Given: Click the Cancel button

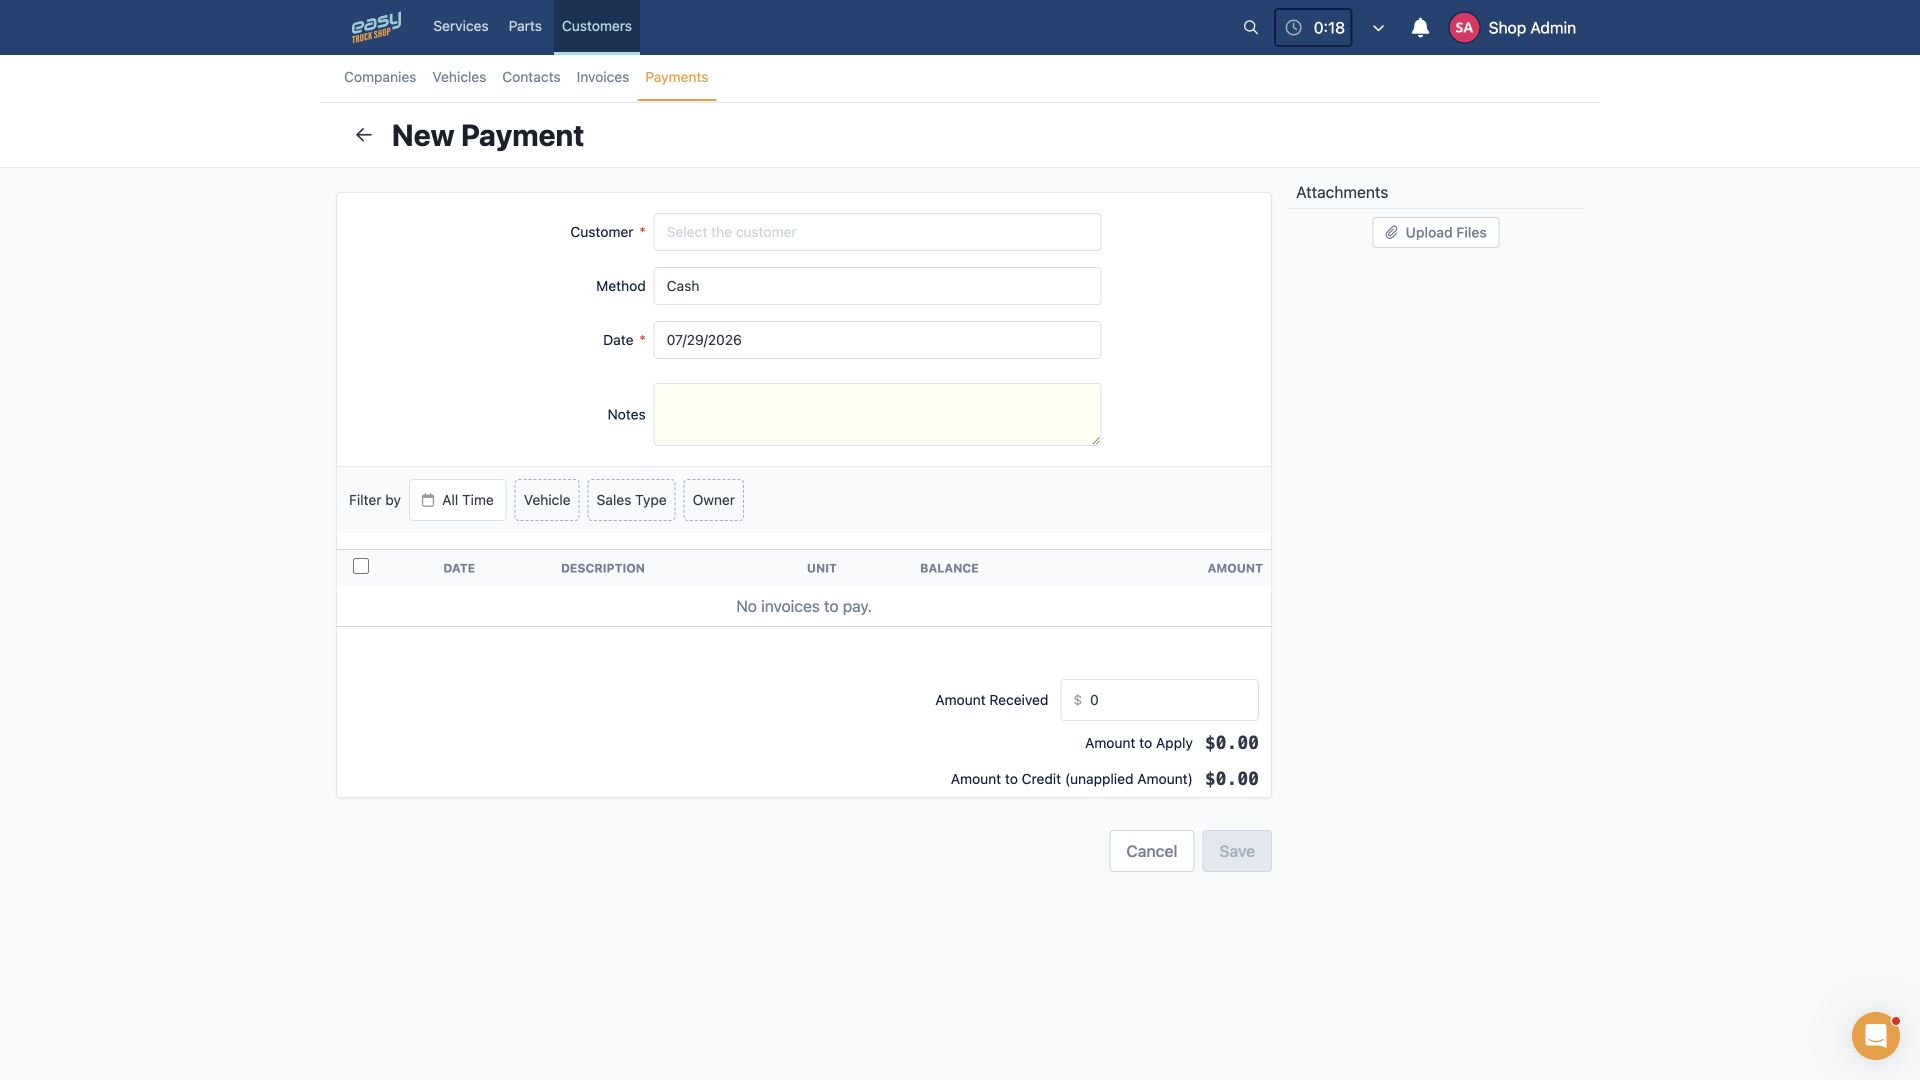Looking at the screenshot, I should tap(1151, 851).
